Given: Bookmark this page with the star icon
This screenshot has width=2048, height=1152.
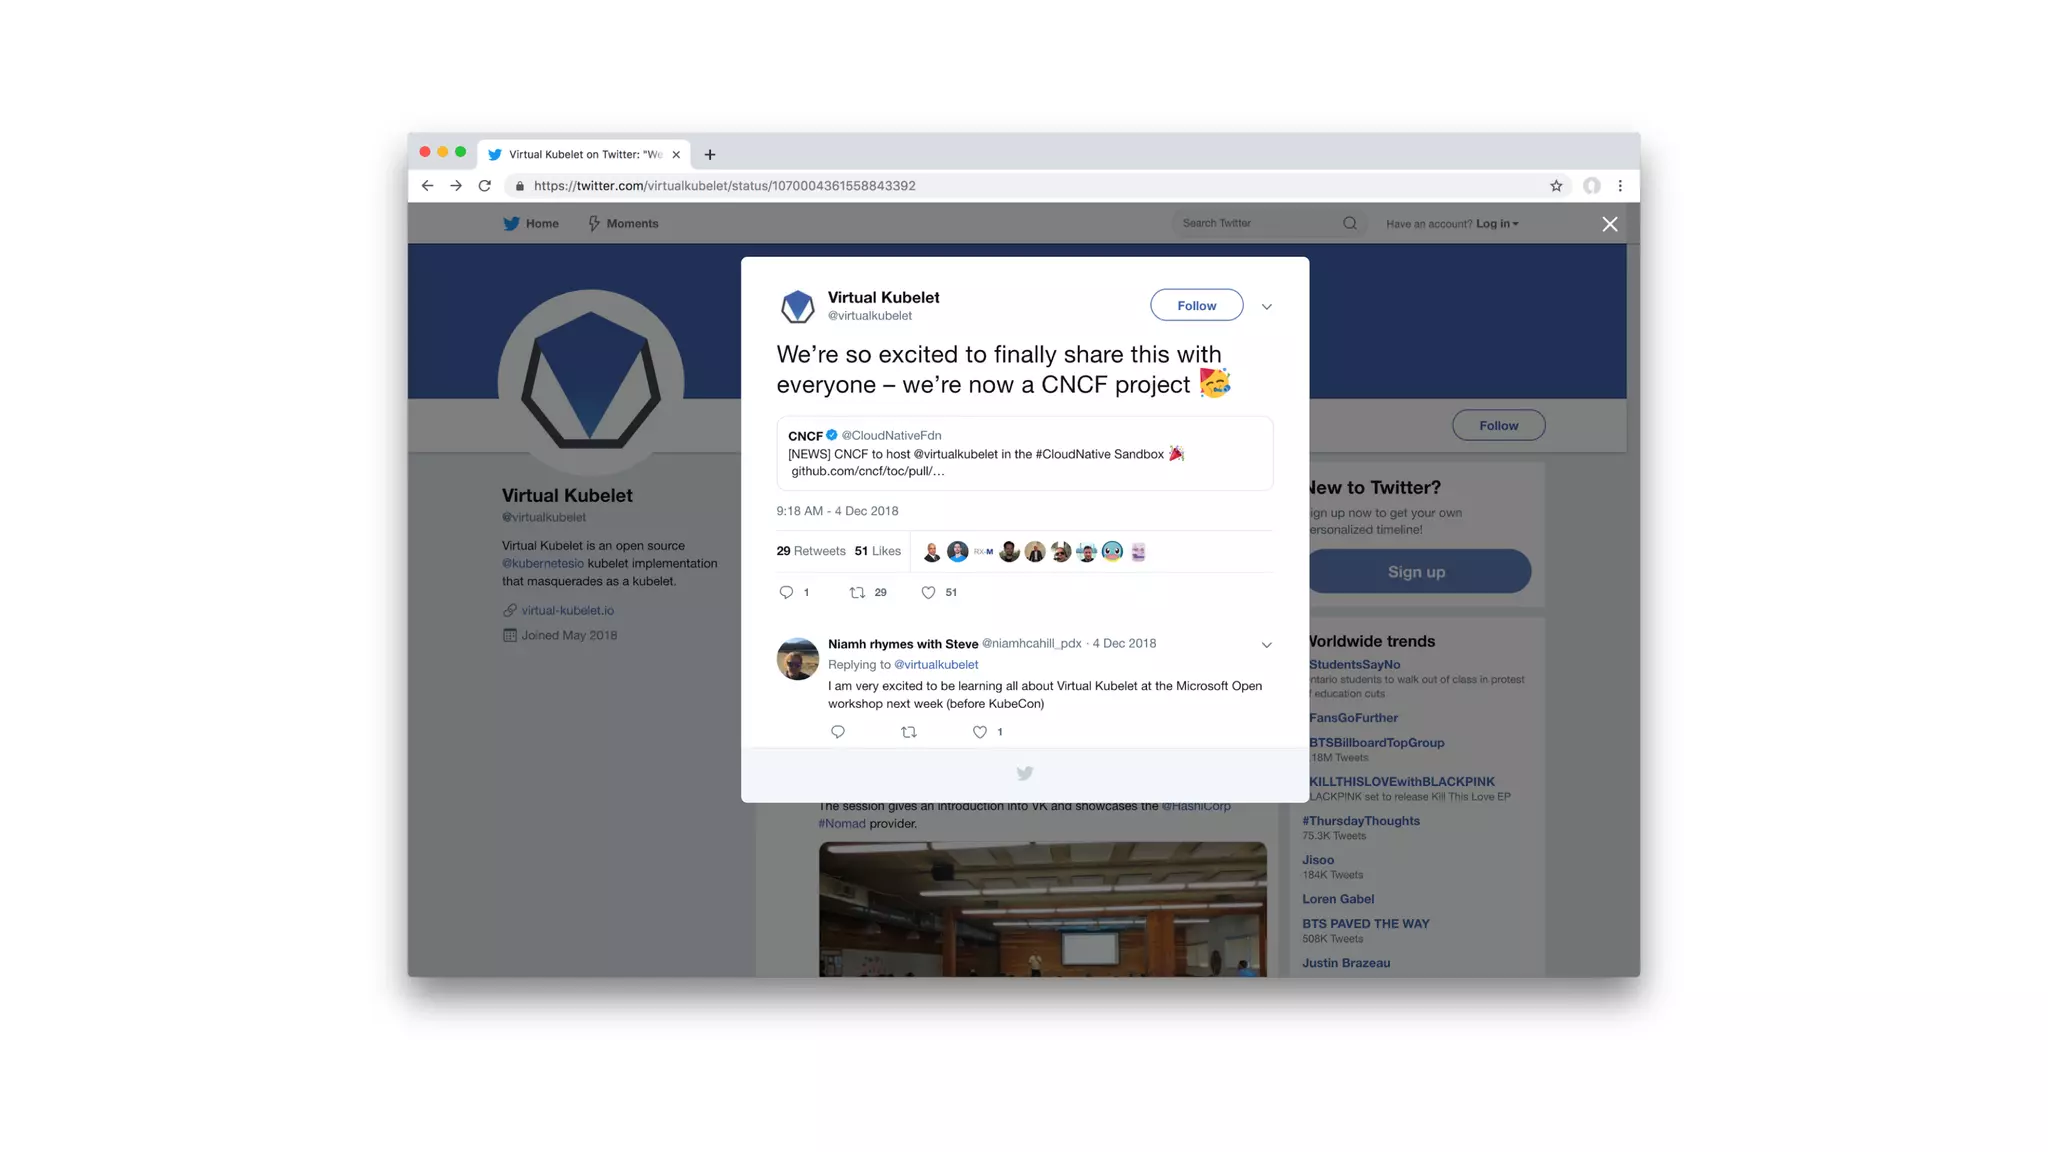Looking at the screenshot, I should click(1556, 186).
